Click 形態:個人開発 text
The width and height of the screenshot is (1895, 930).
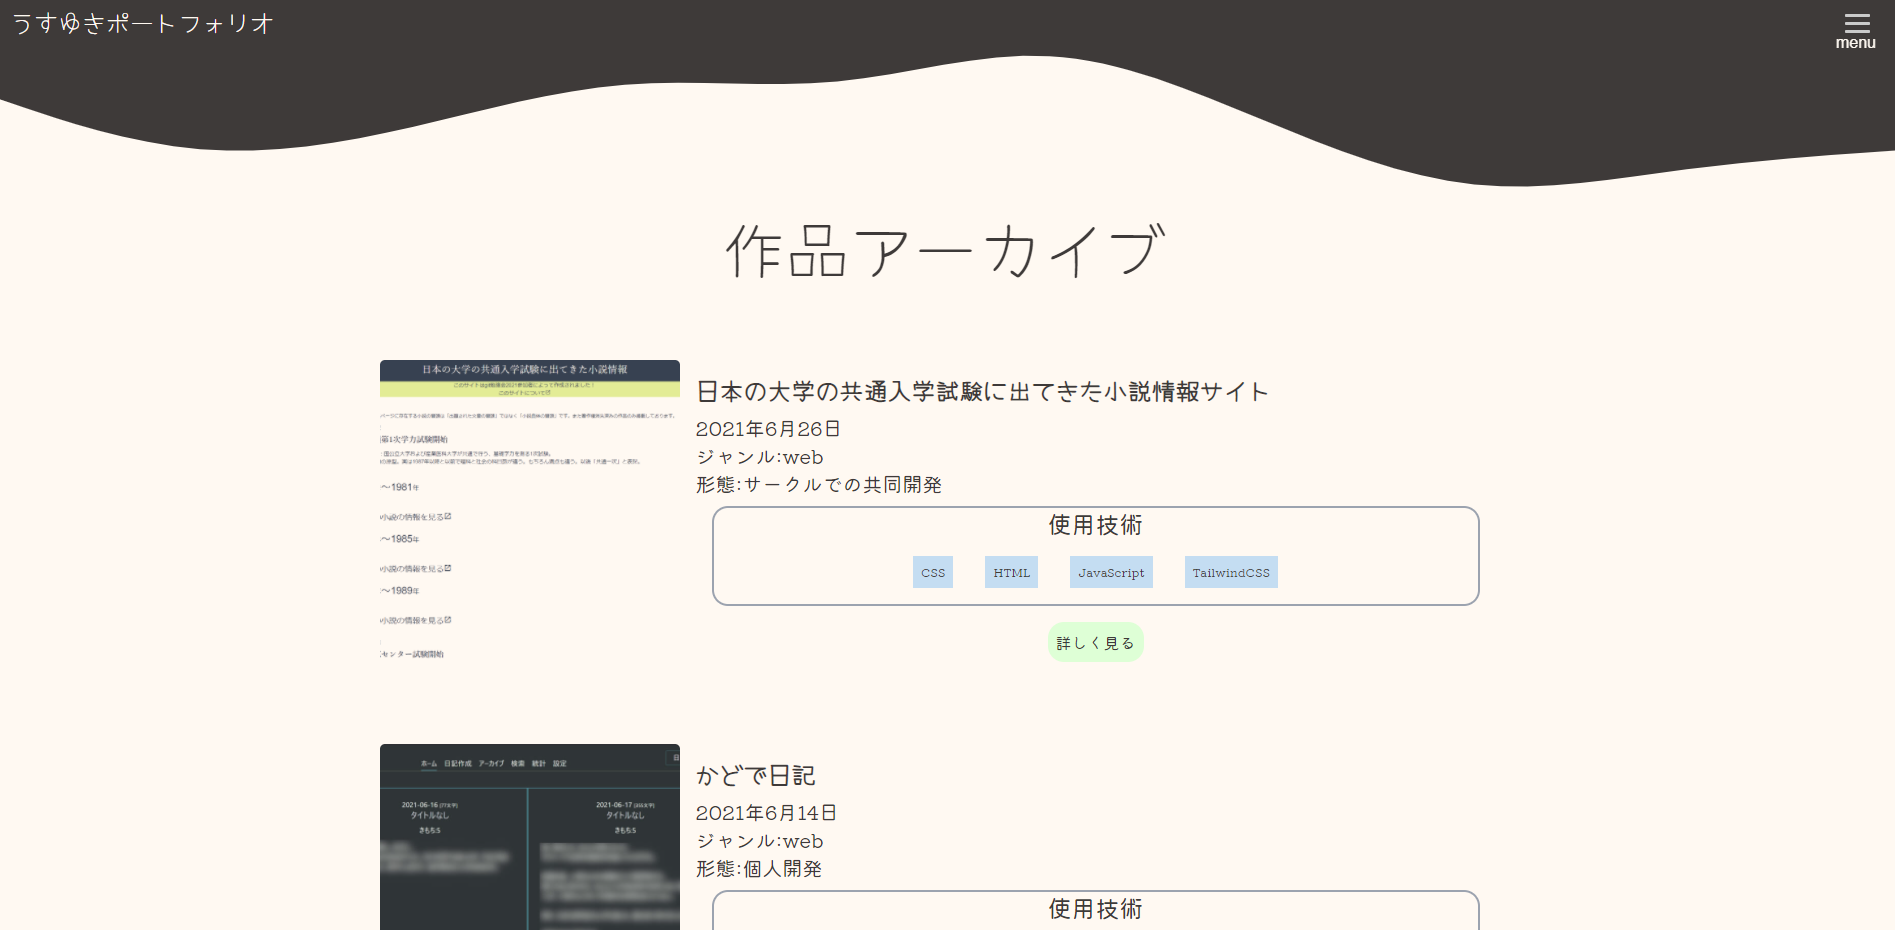click(759, 869)
